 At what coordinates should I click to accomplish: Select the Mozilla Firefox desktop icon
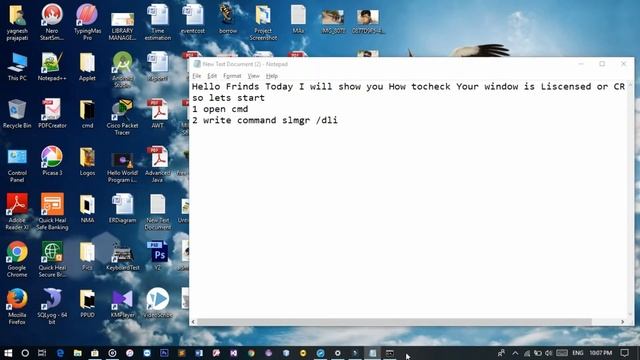(x=17, y=307)
